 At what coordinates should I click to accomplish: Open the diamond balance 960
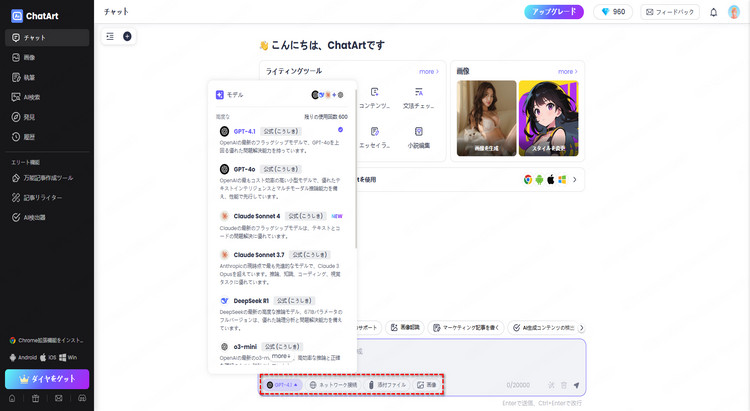point(613,12)
